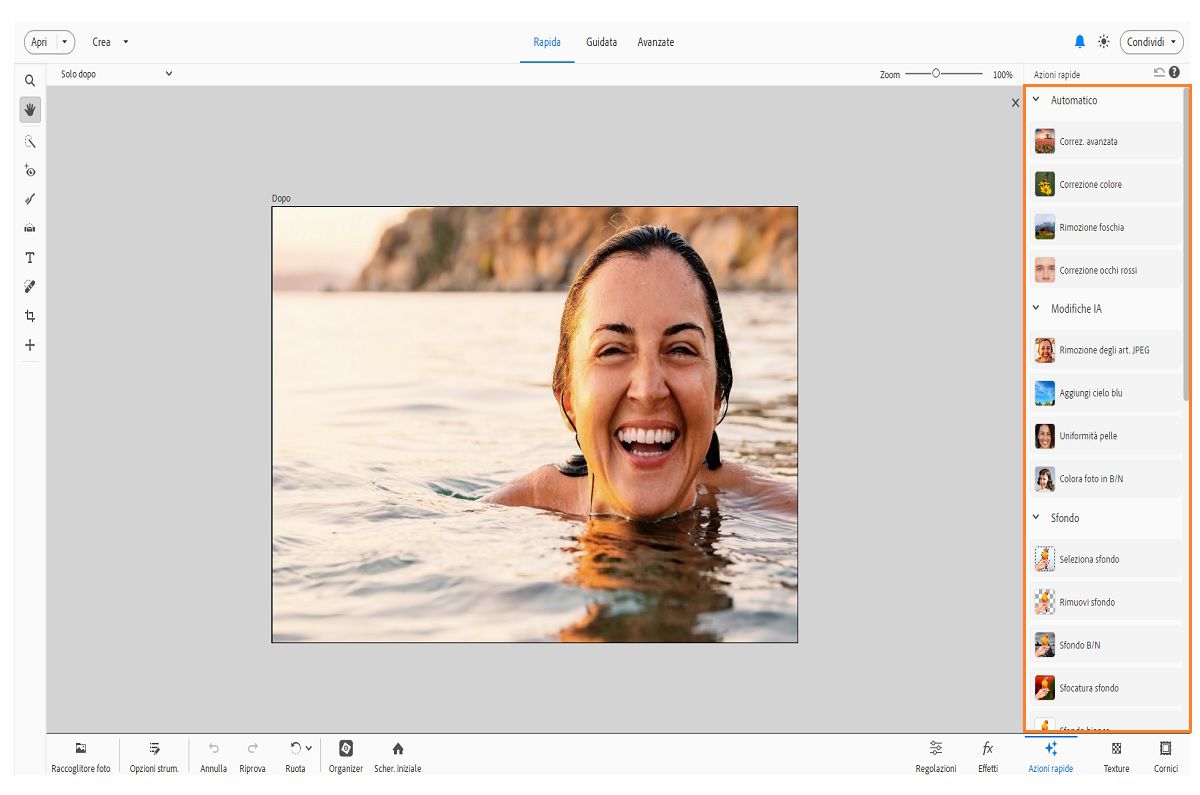Toggle the Raccoglitore foto bin
This screenshot has height=795, width=1200.
coord(81,749)
